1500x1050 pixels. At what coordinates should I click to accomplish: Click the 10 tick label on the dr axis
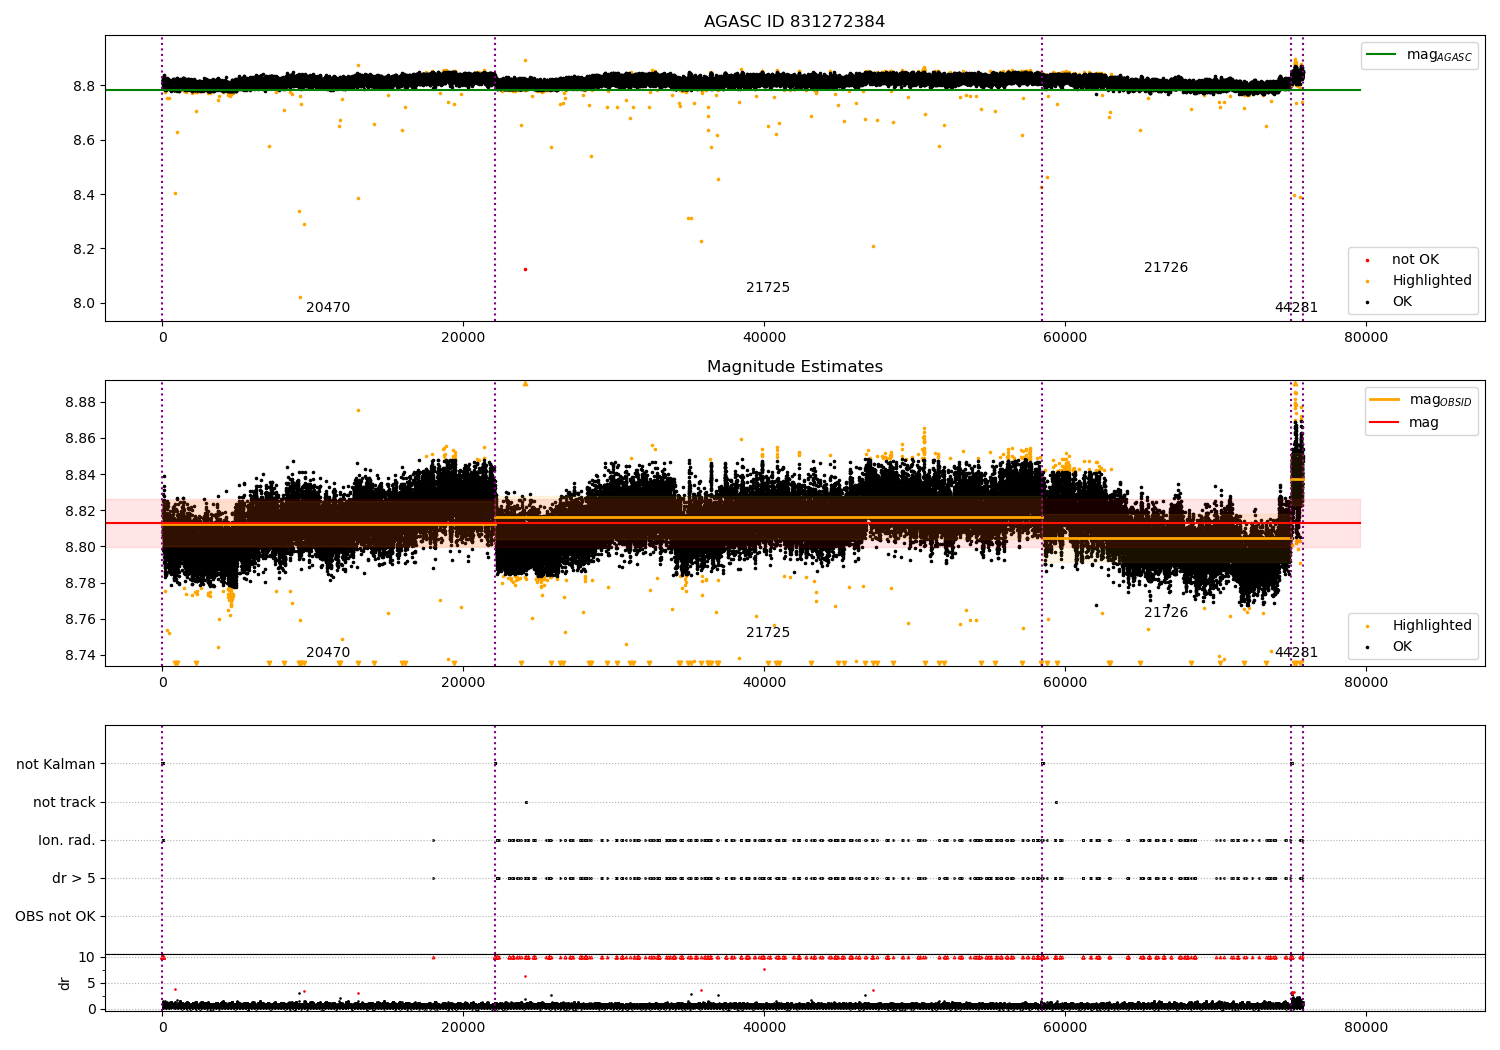(87, 957)
